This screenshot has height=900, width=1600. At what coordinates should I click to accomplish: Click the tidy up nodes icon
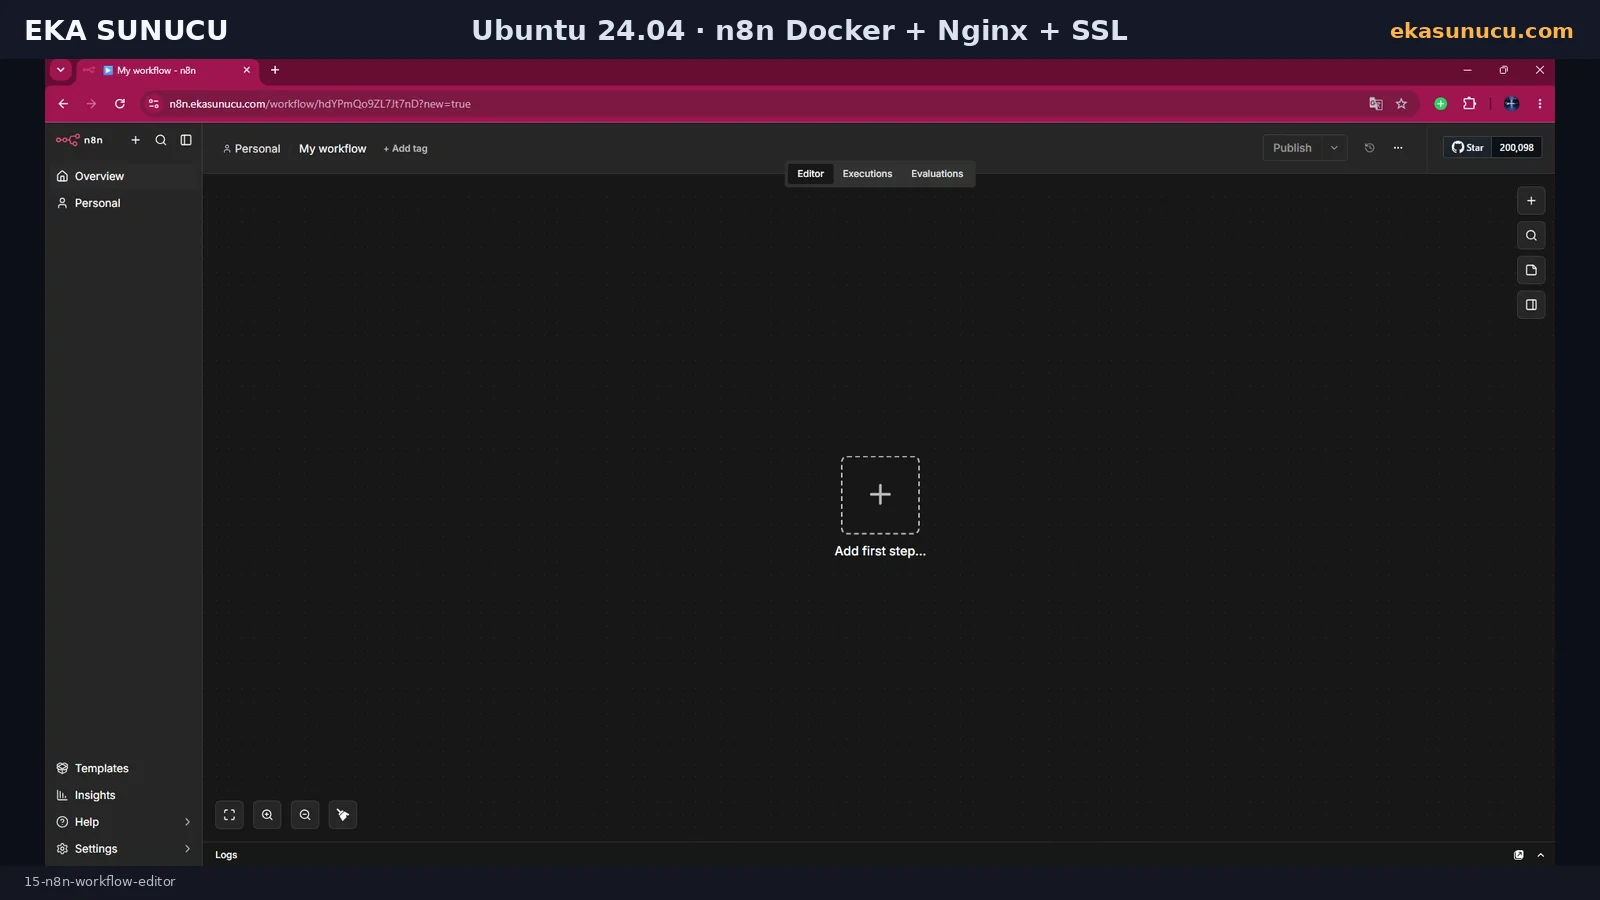pyautogui.click(x=343, y=815)
